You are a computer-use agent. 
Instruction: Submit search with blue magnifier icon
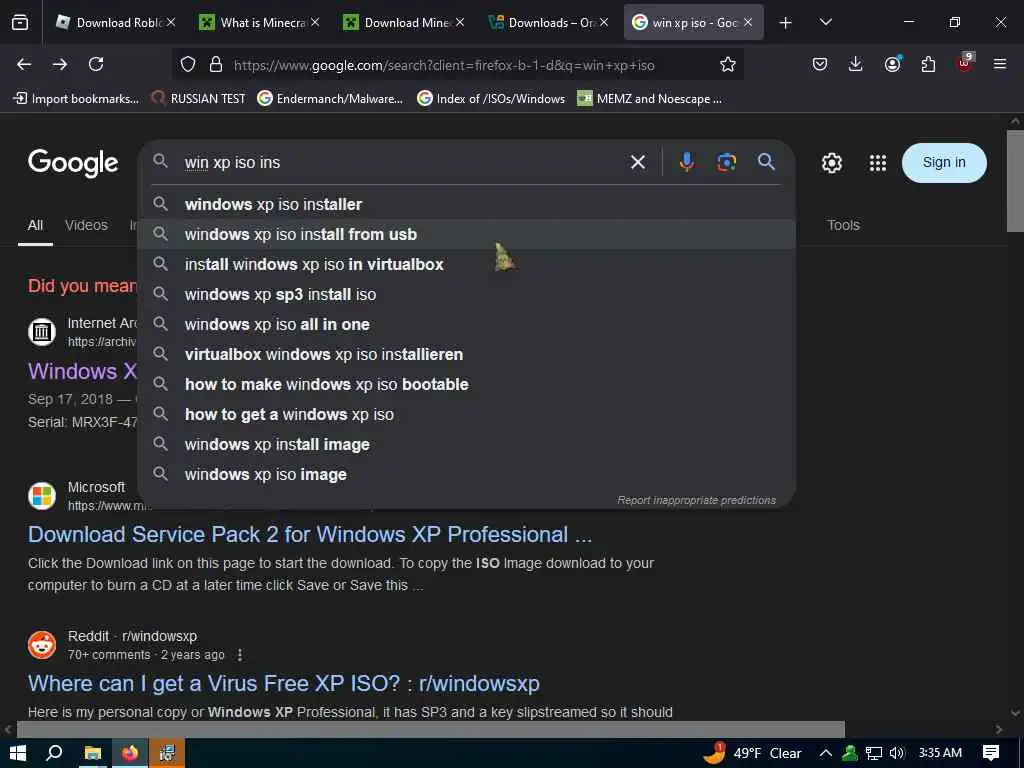[x=767, y=162]
